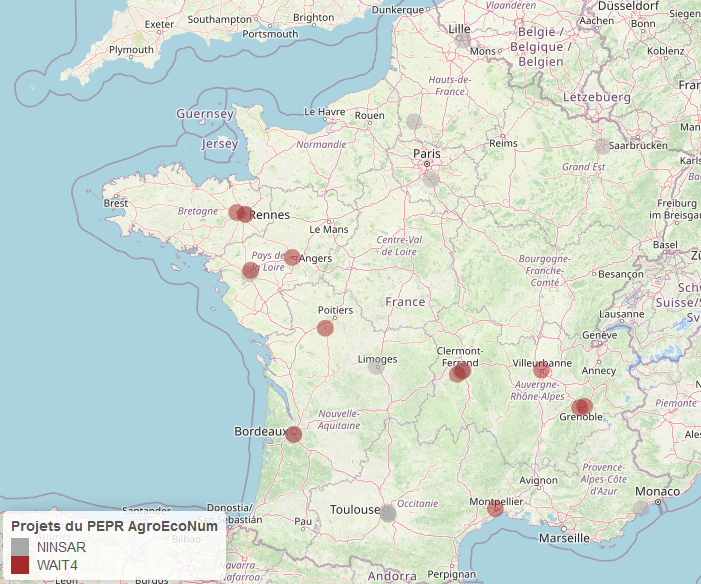Click the red marker near Grenoble
701x584 pixels.
tap(583, 407)
